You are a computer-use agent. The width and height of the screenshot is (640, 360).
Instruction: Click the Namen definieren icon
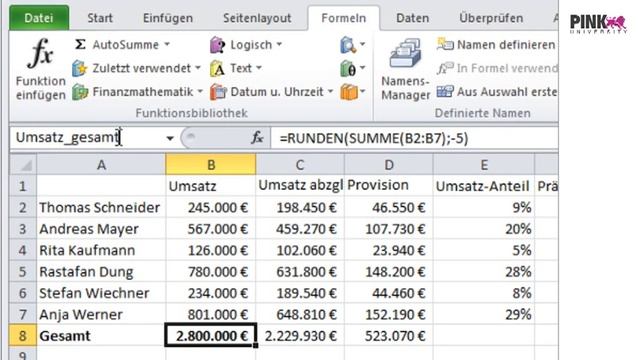pos(445,44)
